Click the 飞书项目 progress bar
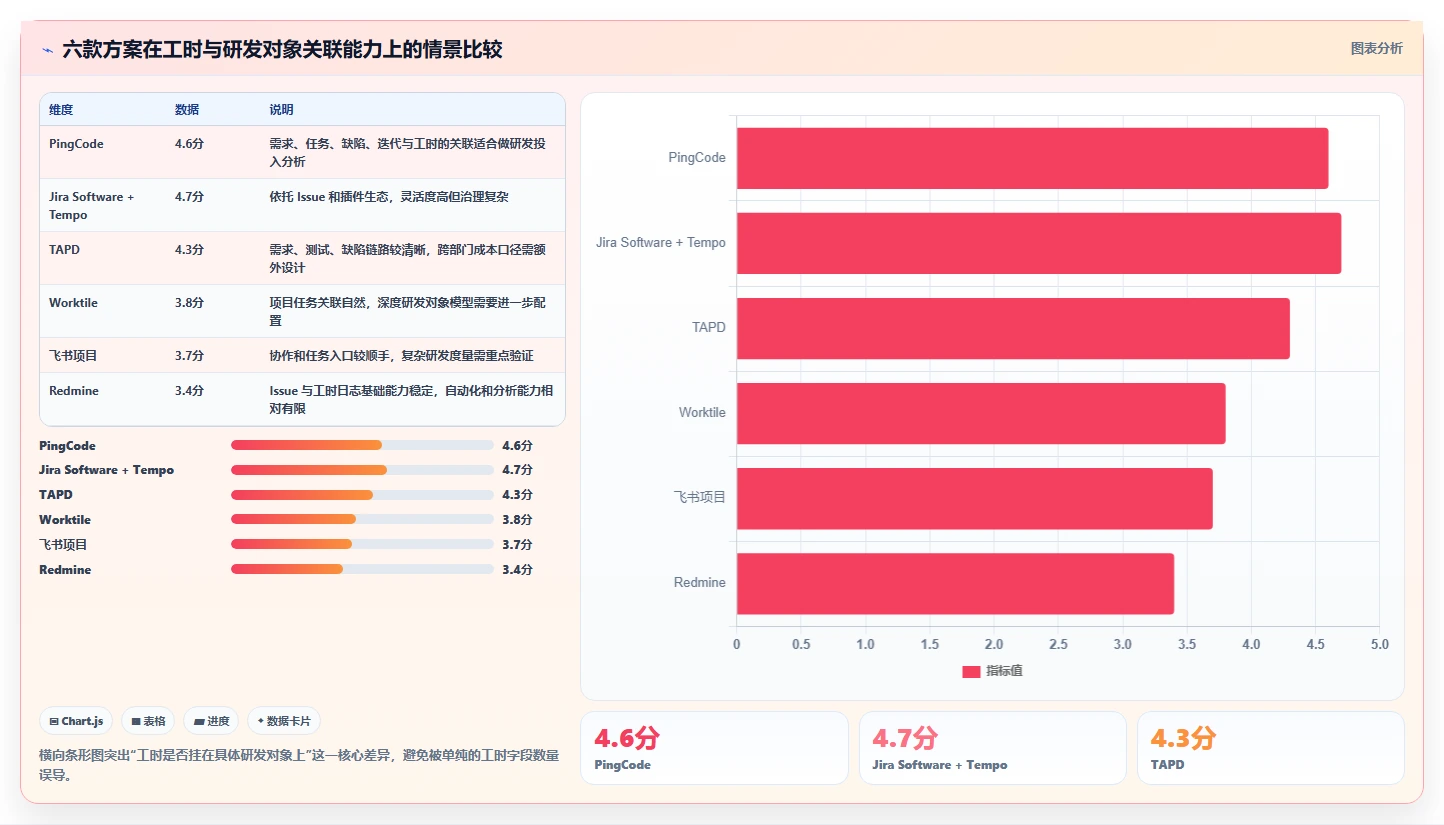This screenshot has height=825, width=1444. pyautogui.click(x=362, y=544)
